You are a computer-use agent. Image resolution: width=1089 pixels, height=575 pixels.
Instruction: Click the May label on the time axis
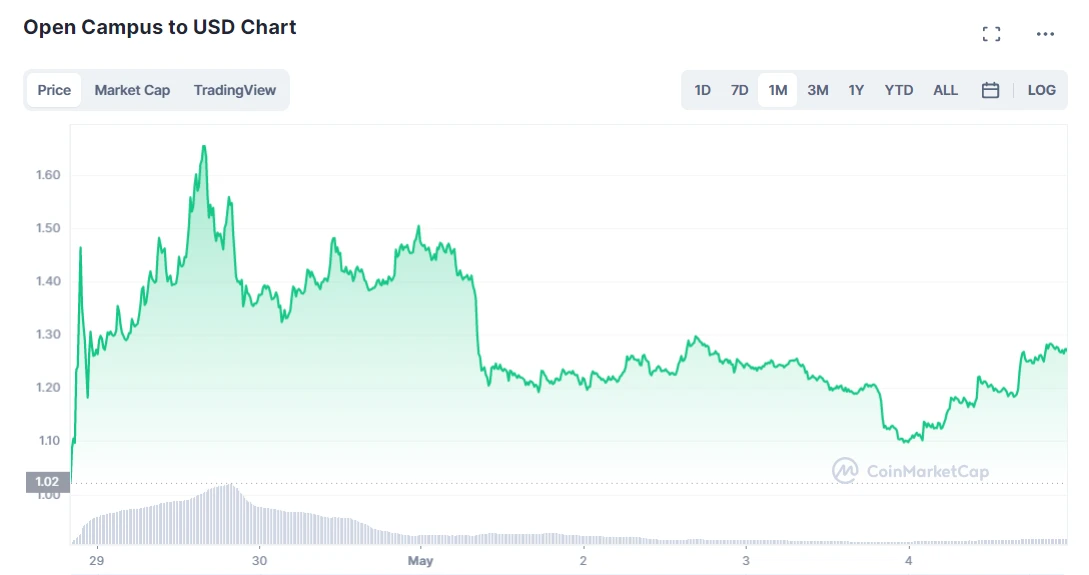420,560
